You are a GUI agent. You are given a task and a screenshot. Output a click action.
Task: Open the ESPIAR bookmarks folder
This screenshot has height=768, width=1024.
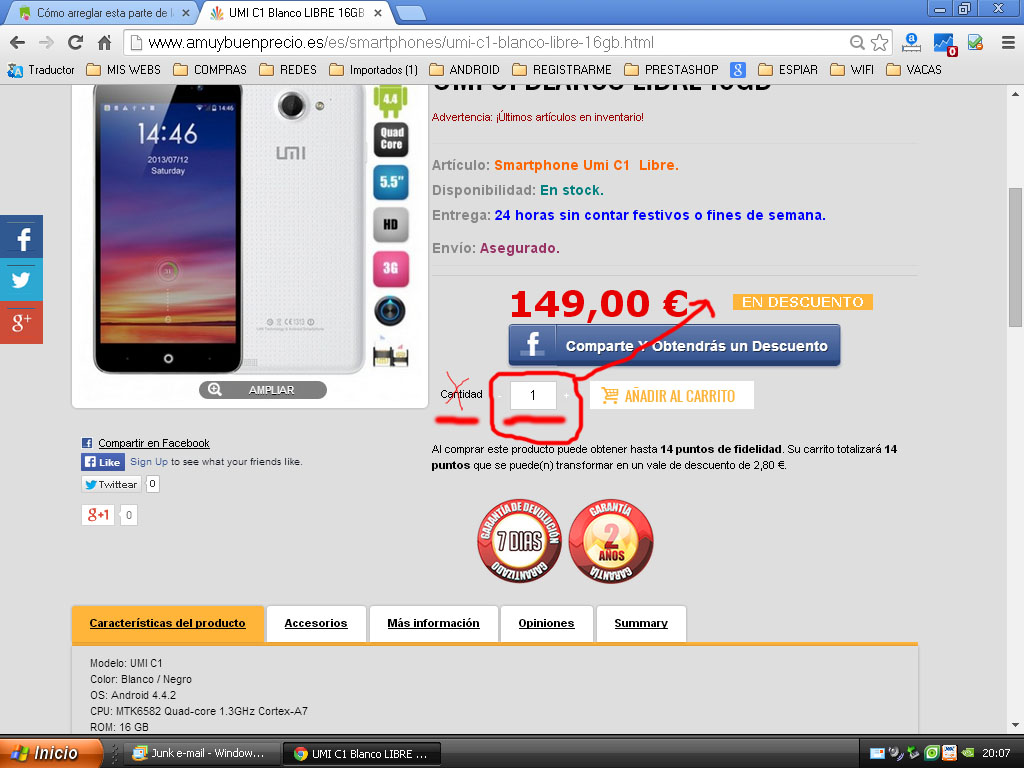tap(788, 70)
